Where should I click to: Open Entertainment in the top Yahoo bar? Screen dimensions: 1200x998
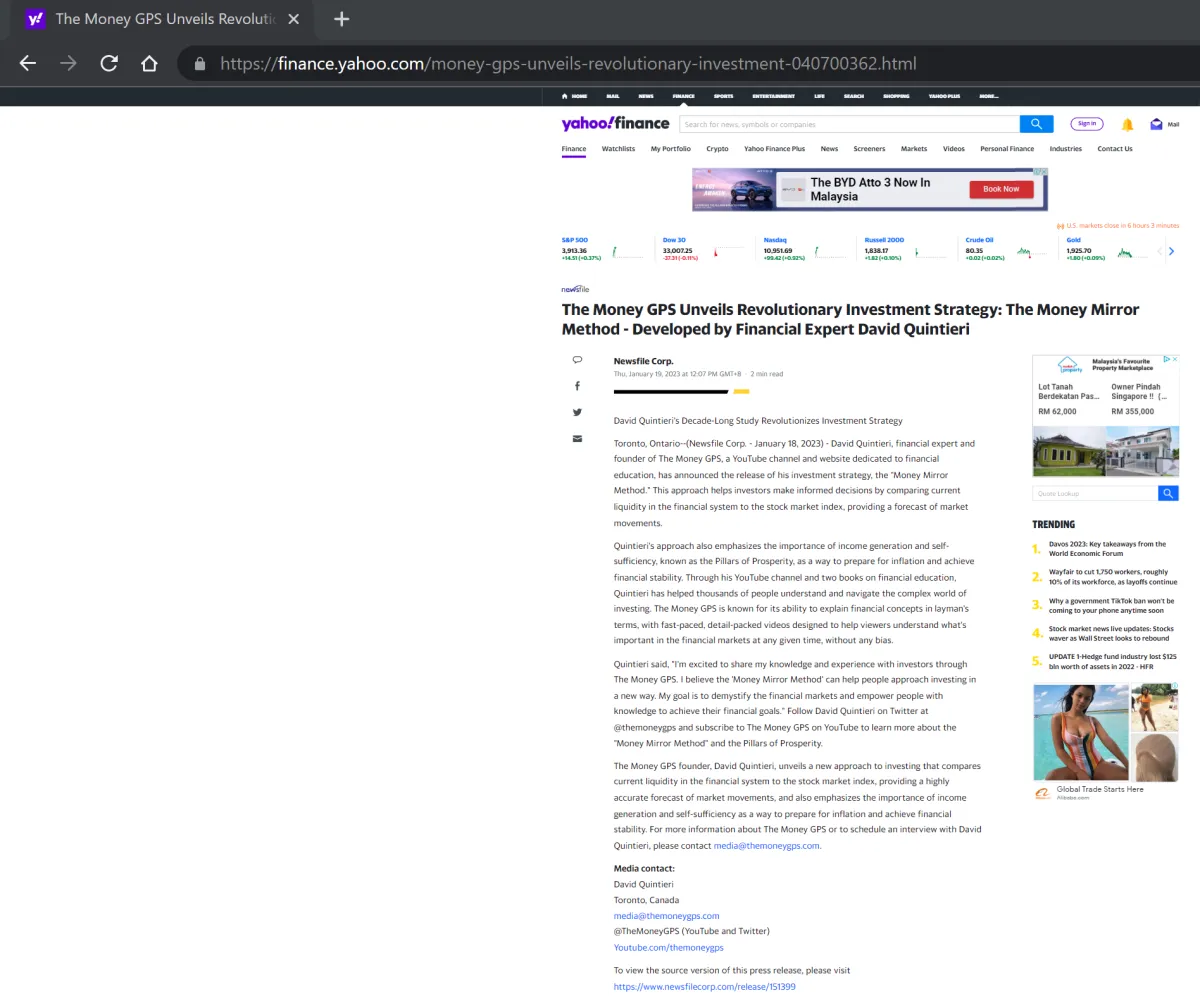774,96
